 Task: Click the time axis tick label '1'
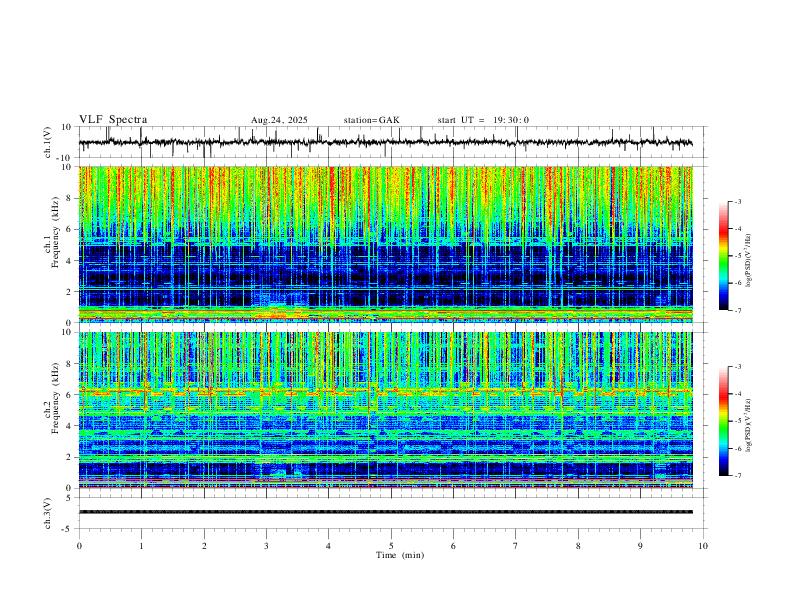pos(141,546)
